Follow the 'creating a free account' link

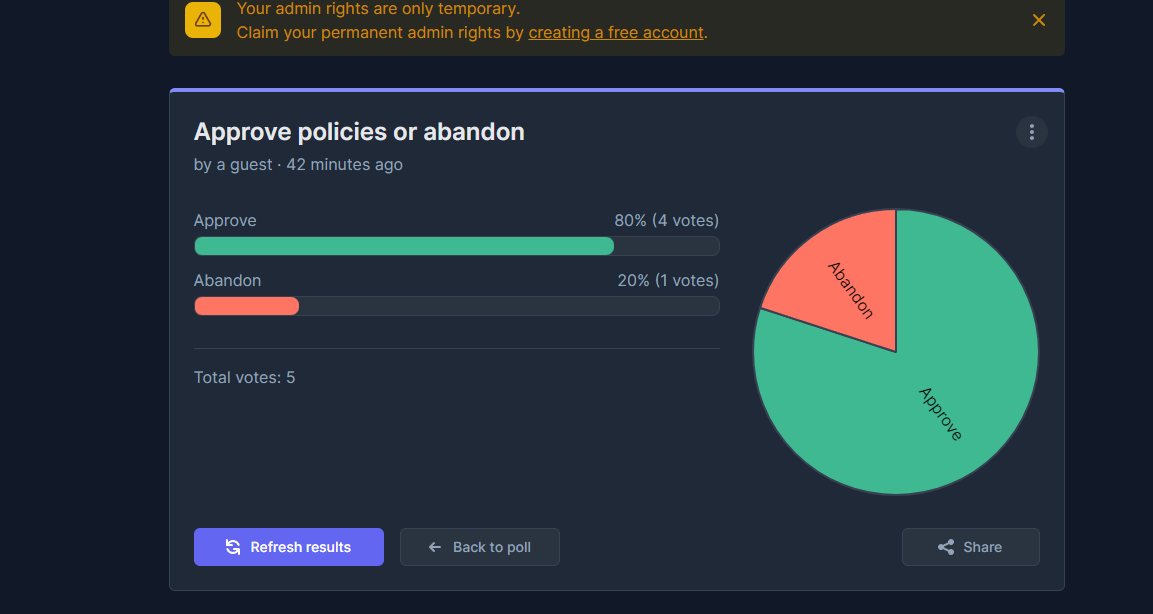[616, 32]
